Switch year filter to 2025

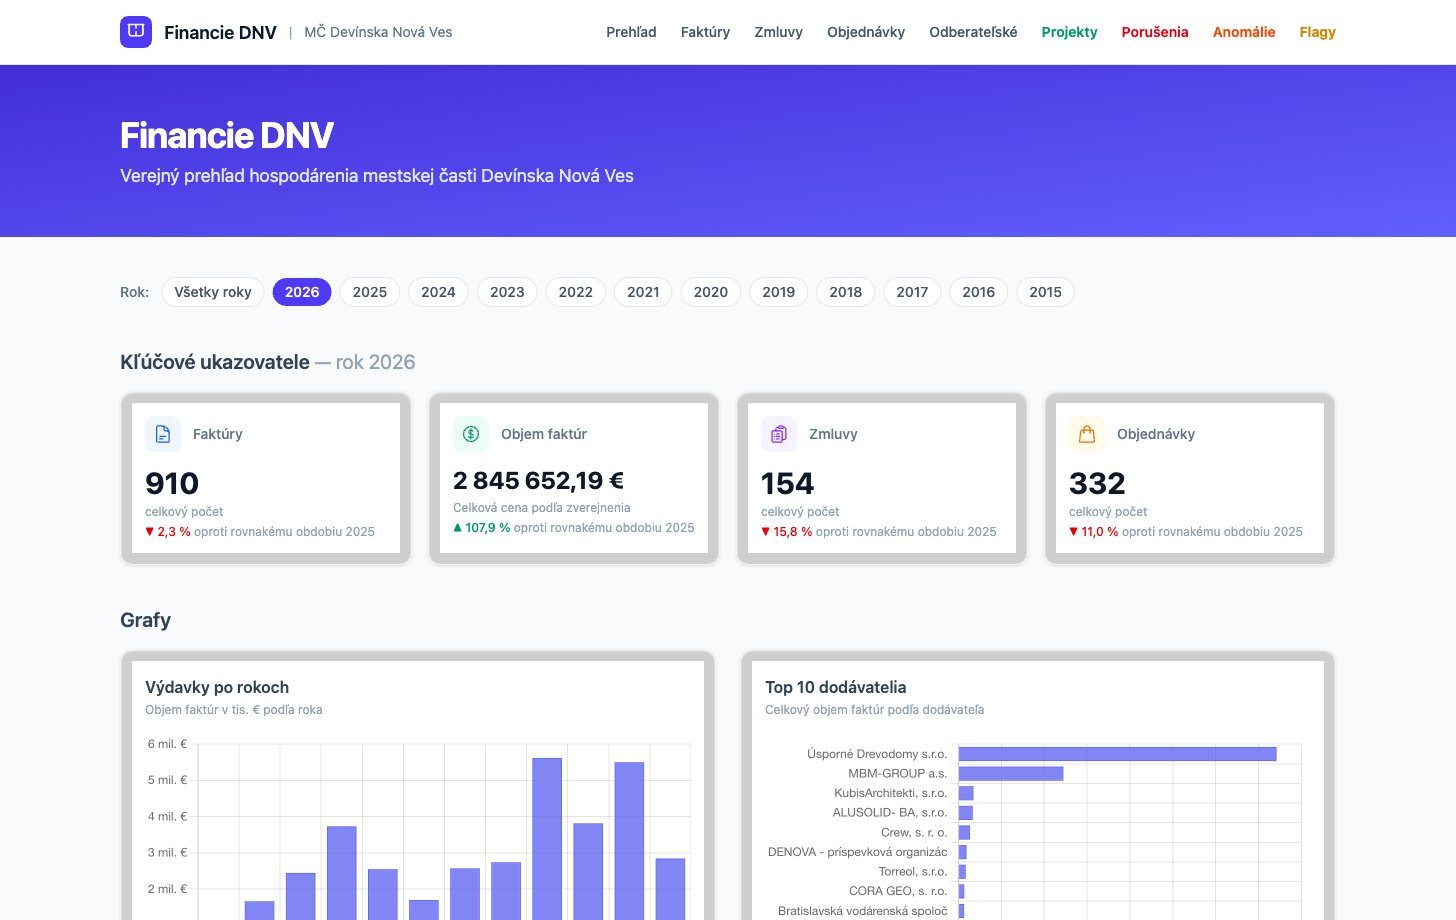click(370, 292)
